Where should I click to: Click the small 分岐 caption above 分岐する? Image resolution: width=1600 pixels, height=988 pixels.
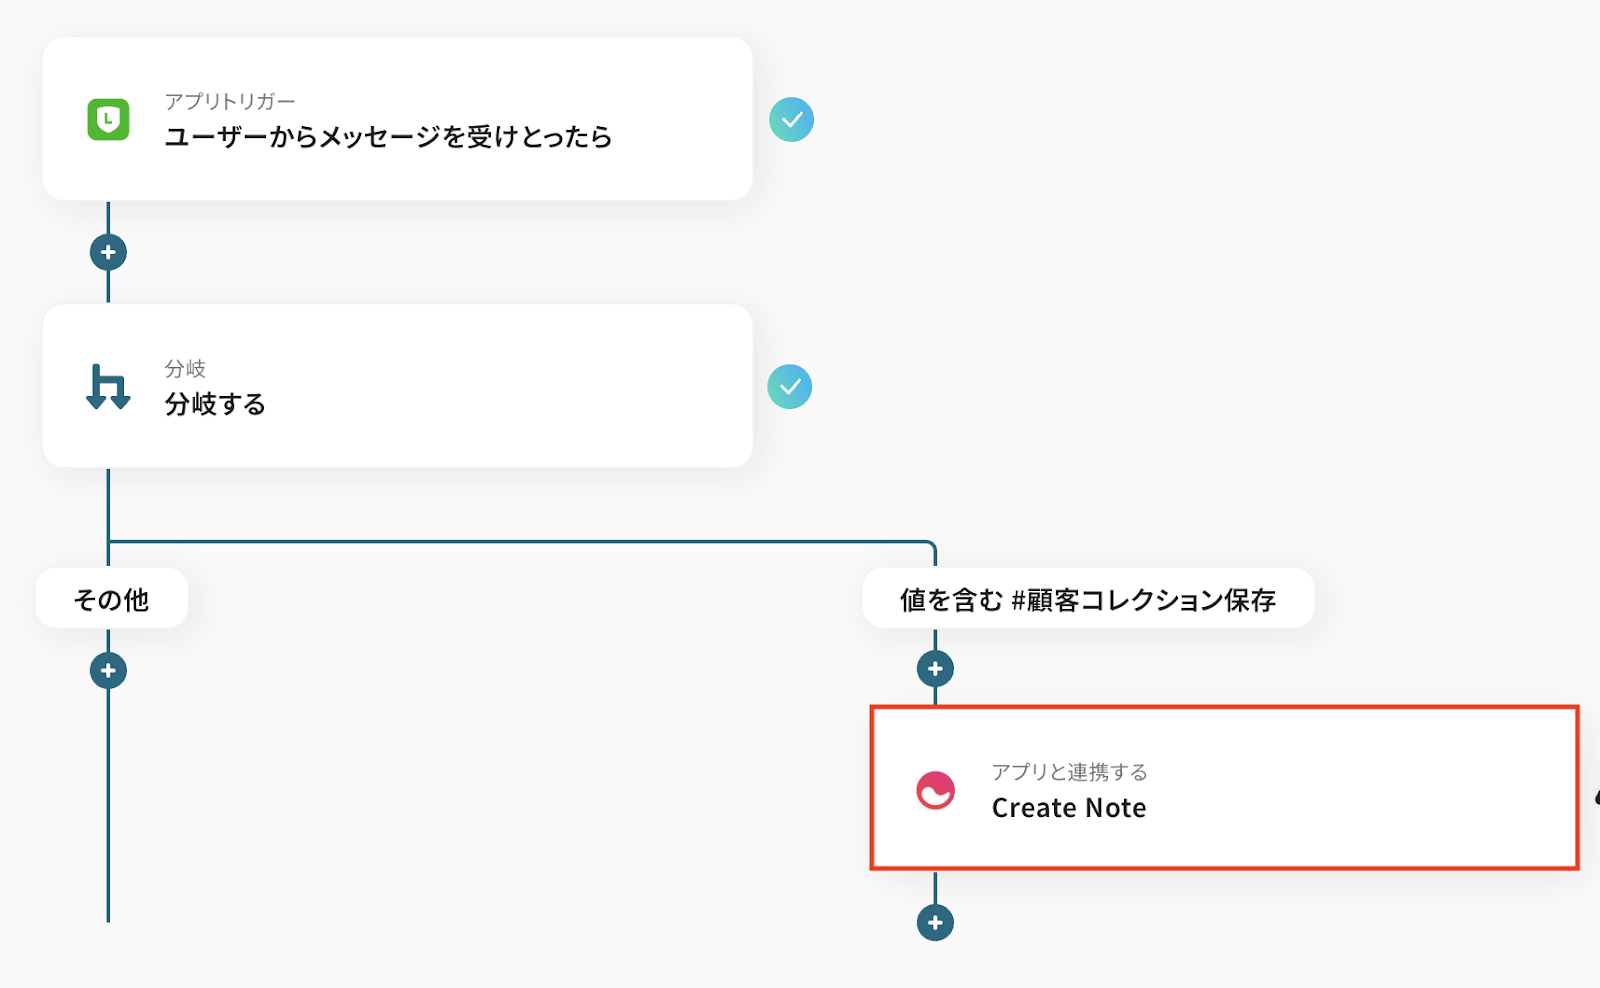tap(185, 368)
